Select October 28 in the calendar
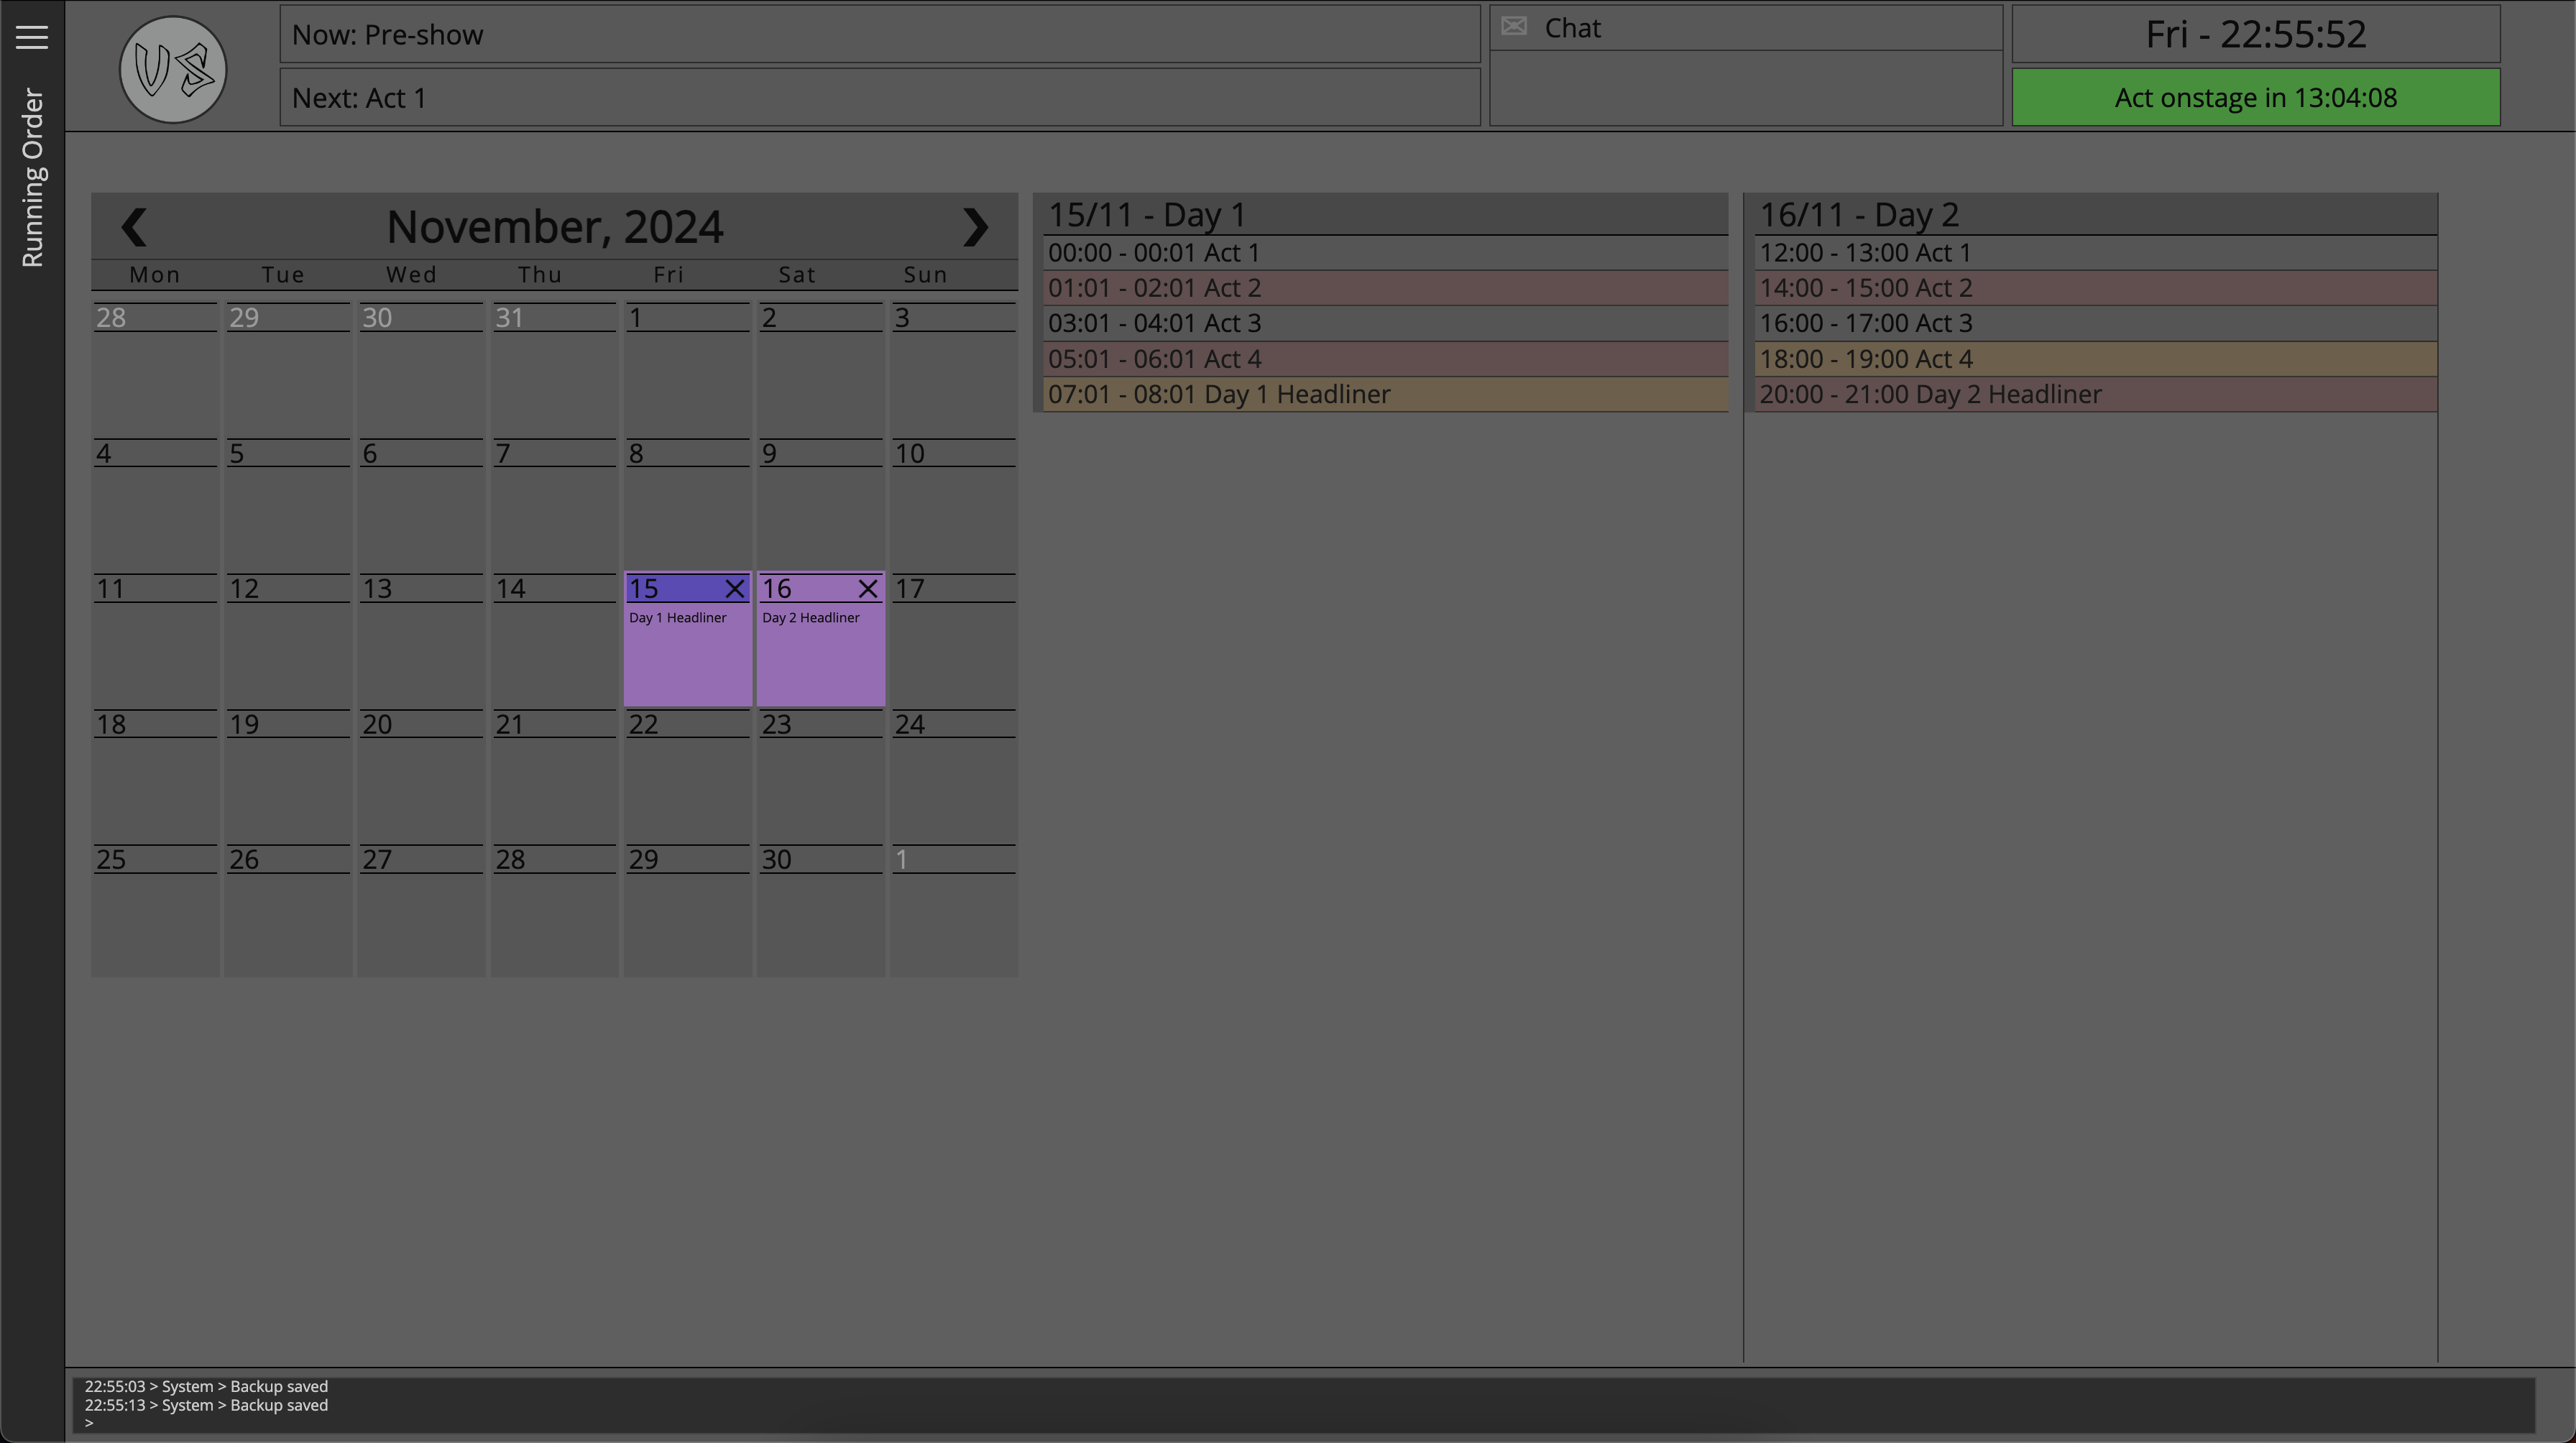Viewport: 2576px width, 1443px height. (155, 368)
